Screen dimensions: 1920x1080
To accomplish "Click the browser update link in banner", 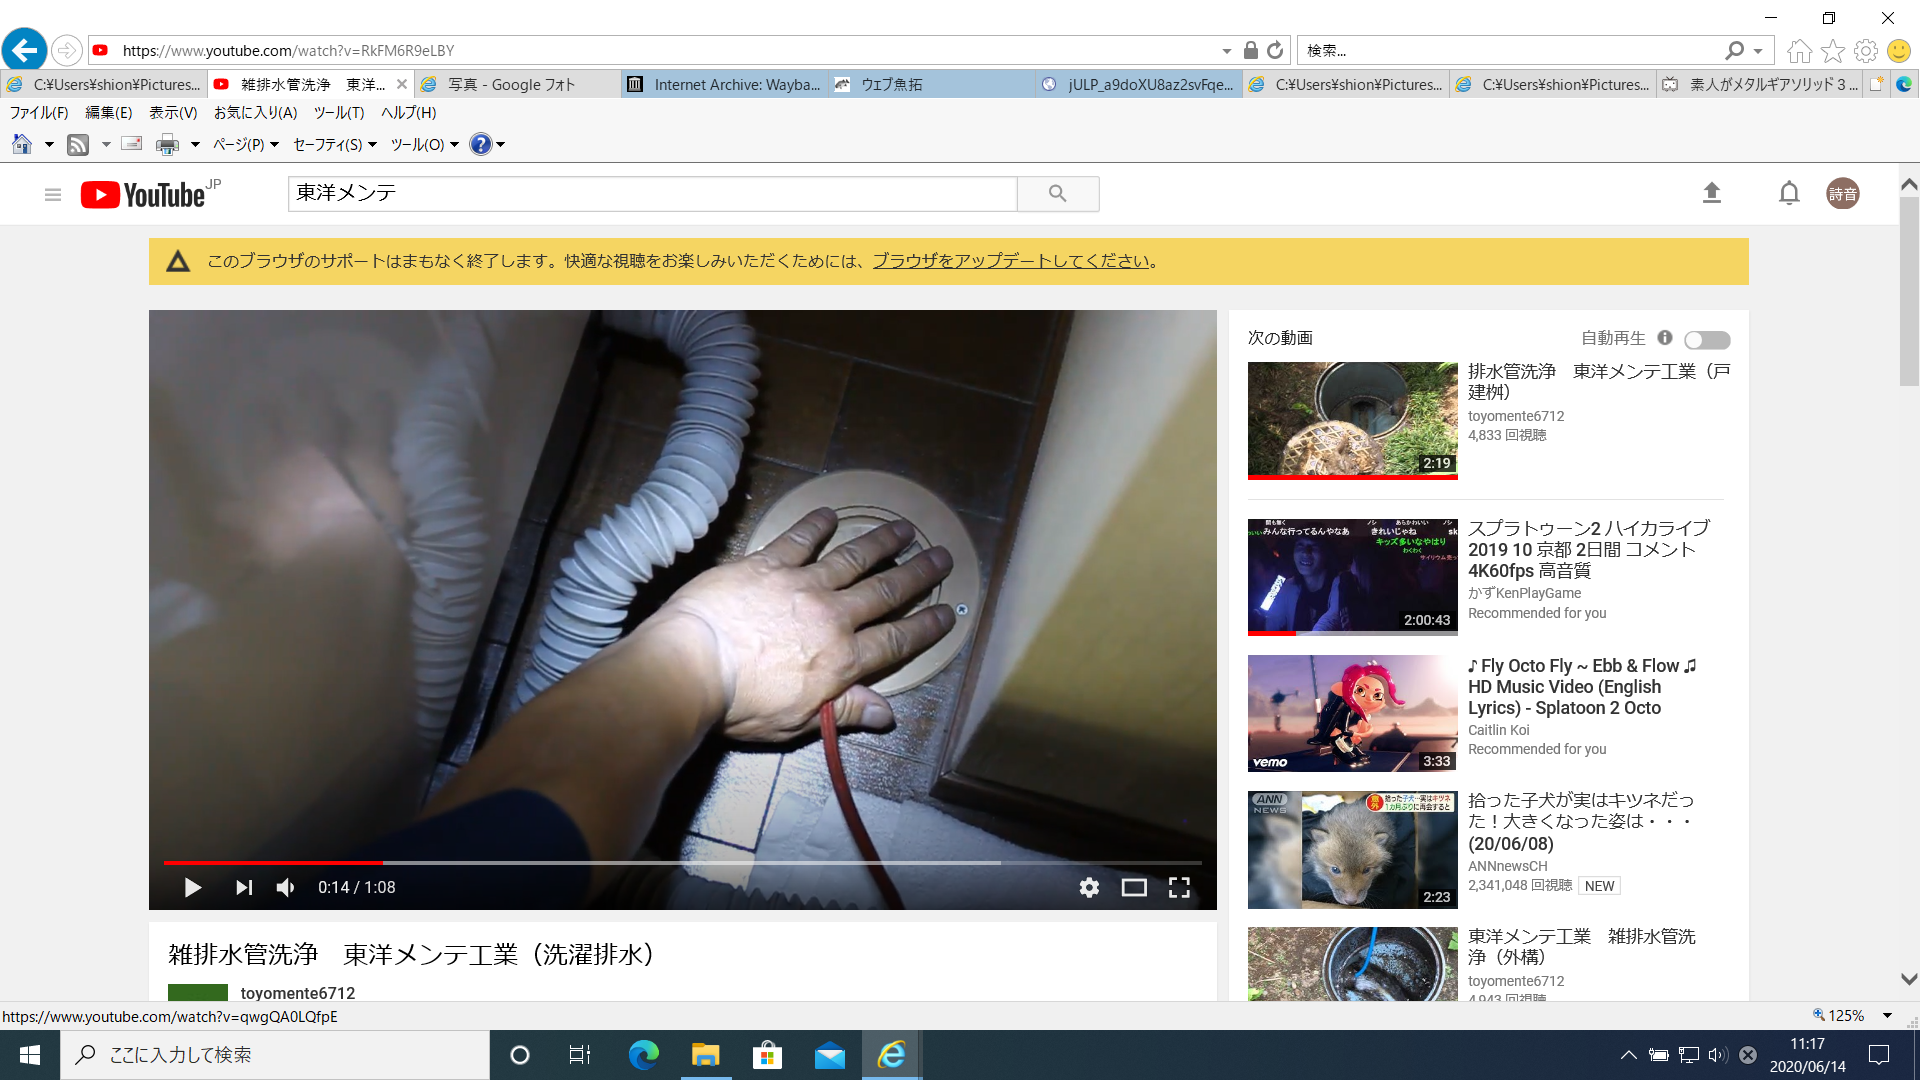I will [1010, 261].
